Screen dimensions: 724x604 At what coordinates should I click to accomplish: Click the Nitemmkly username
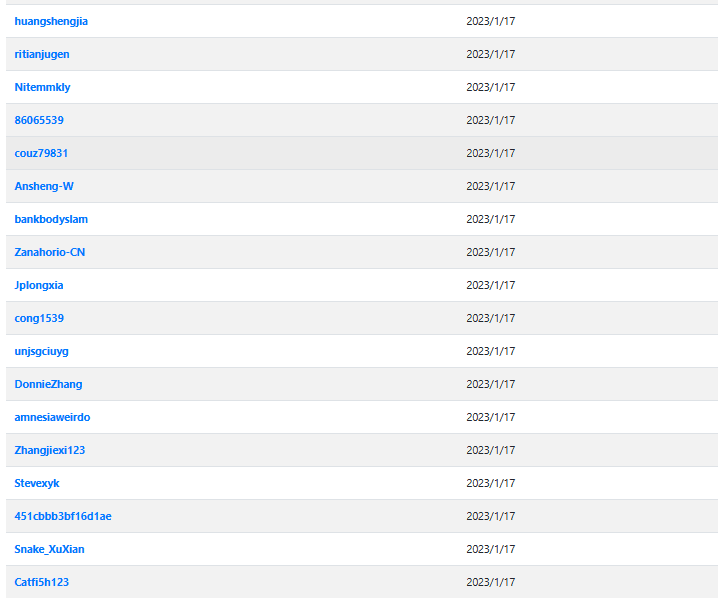coord(42,87)
